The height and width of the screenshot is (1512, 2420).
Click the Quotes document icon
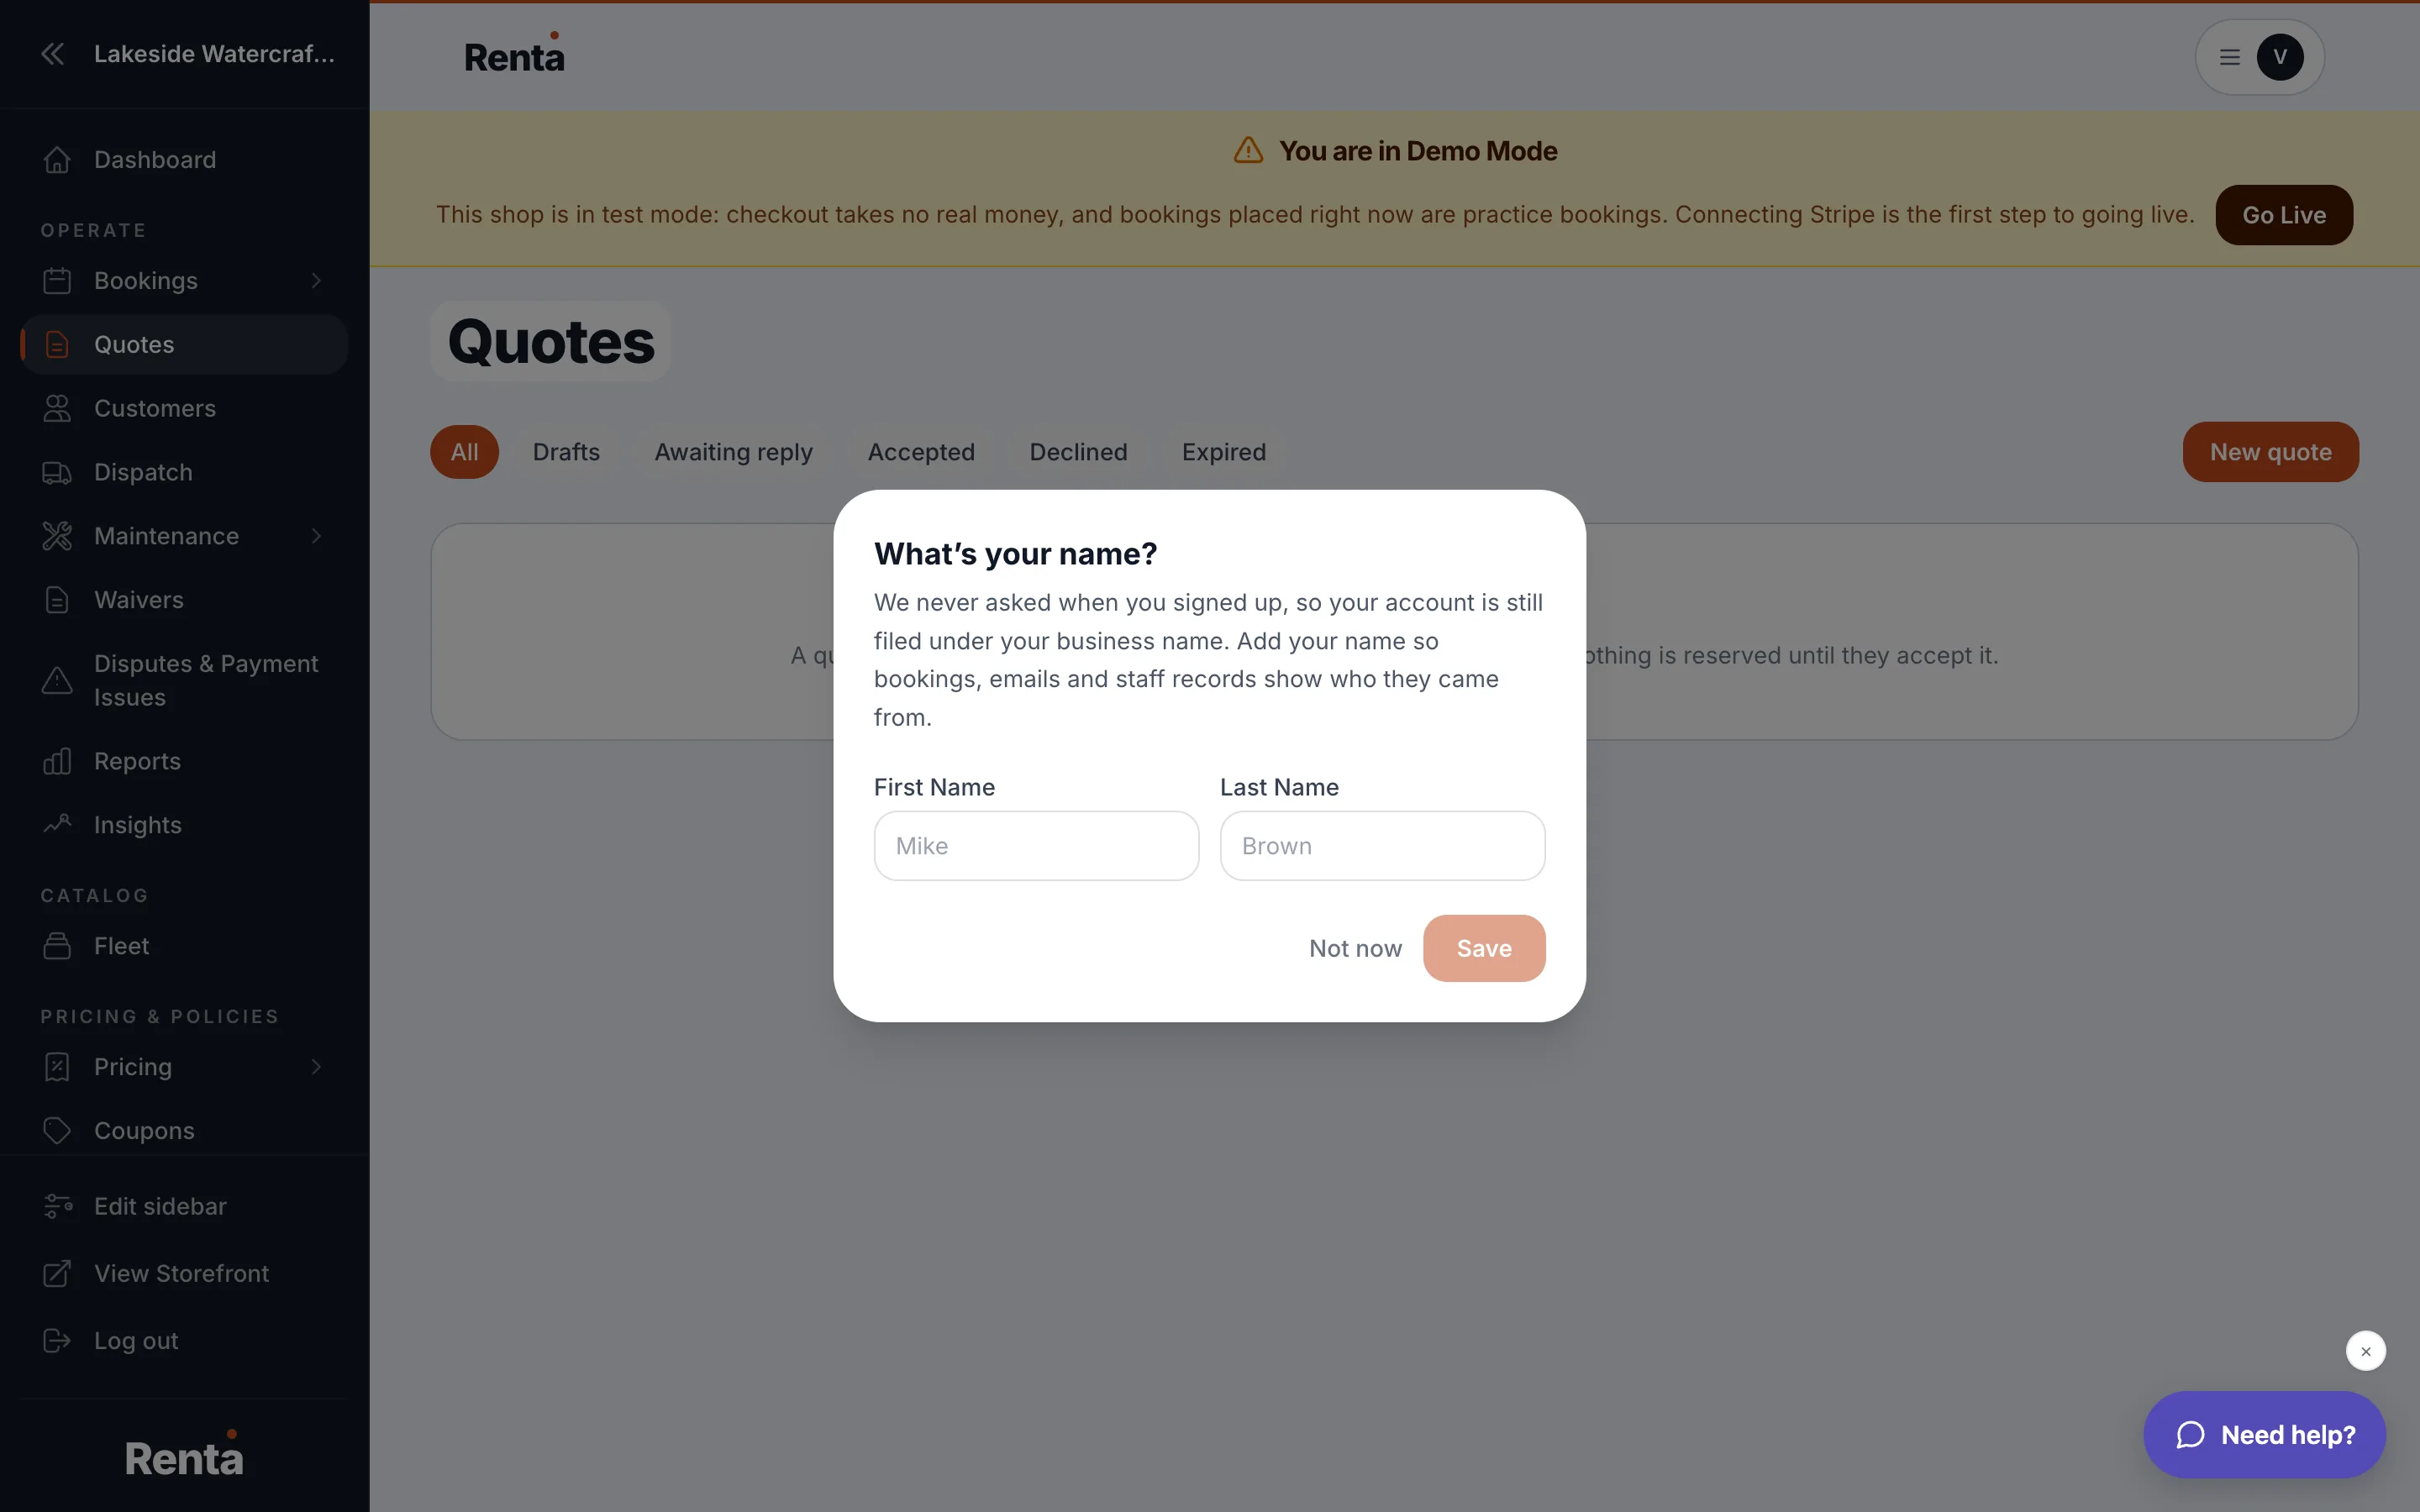pyautogui.click(x=57, y=345)
